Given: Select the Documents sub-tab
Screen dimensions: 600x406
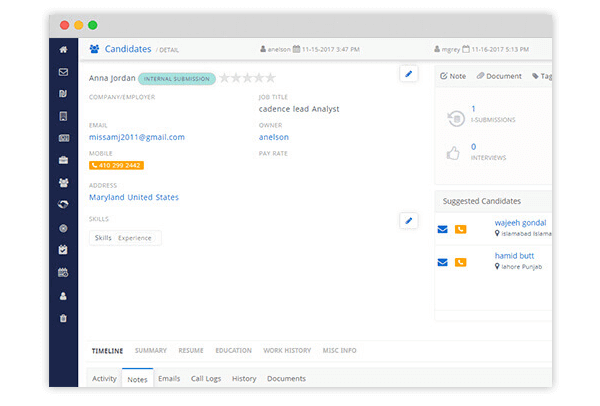Looking at the screenshot, I should click(x=286, y=378).
